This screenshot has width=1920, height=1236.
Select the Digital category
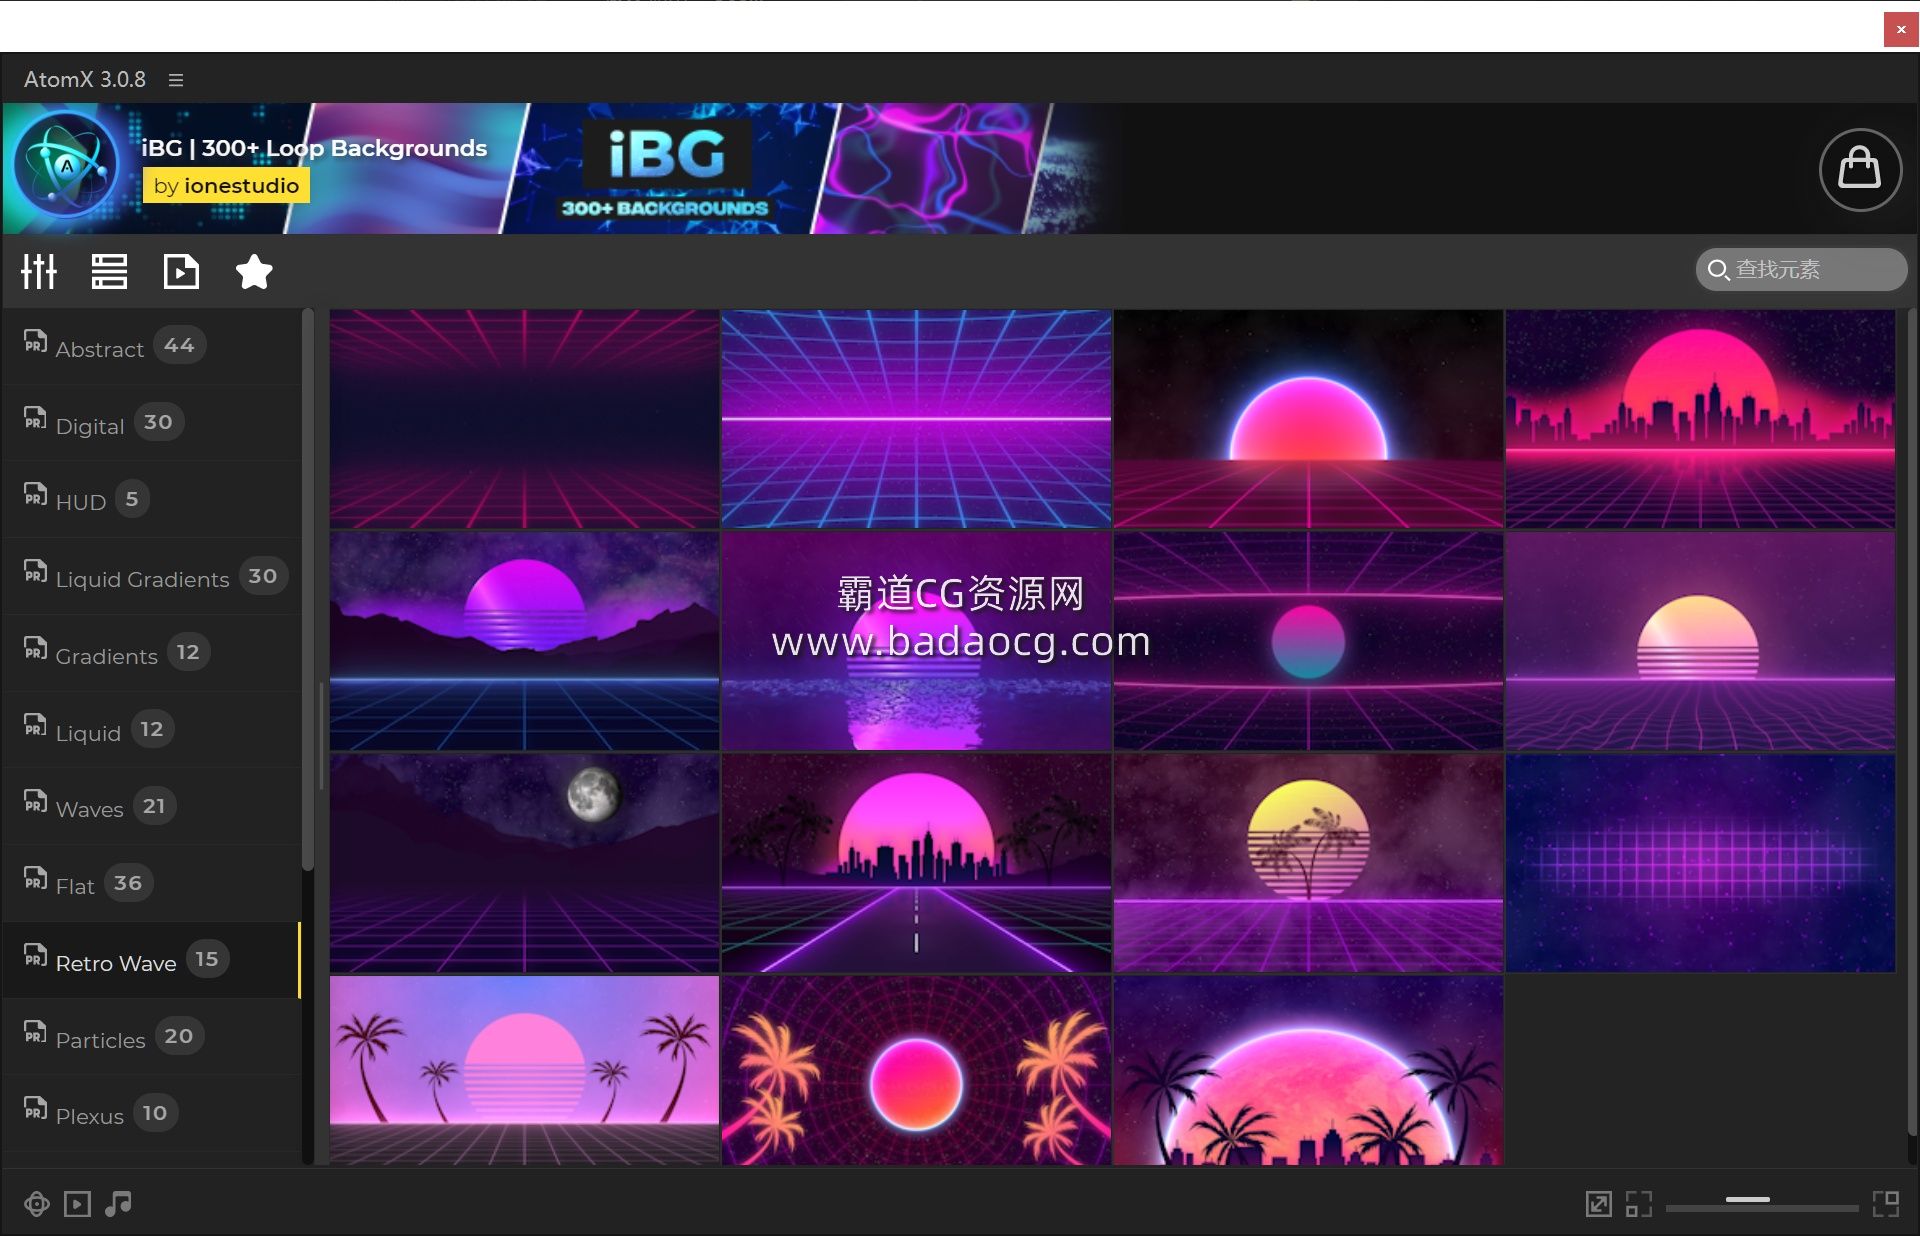pyautogui.click(x=151, y=423)
